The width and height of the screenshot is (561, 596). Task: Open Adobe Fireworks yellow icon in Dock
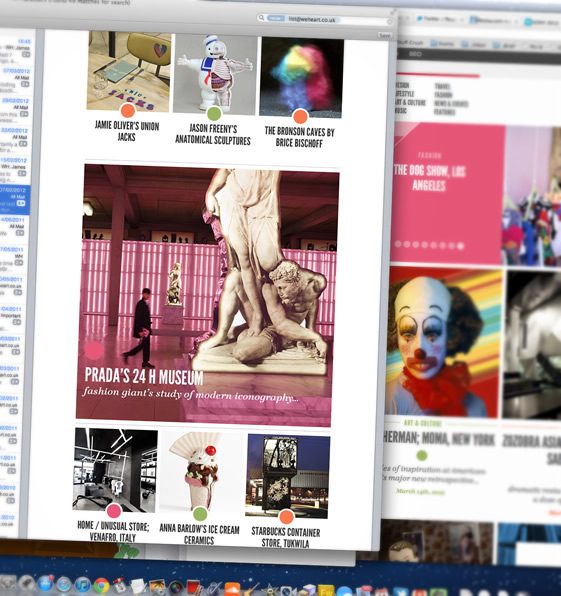(x=326, y=591)
